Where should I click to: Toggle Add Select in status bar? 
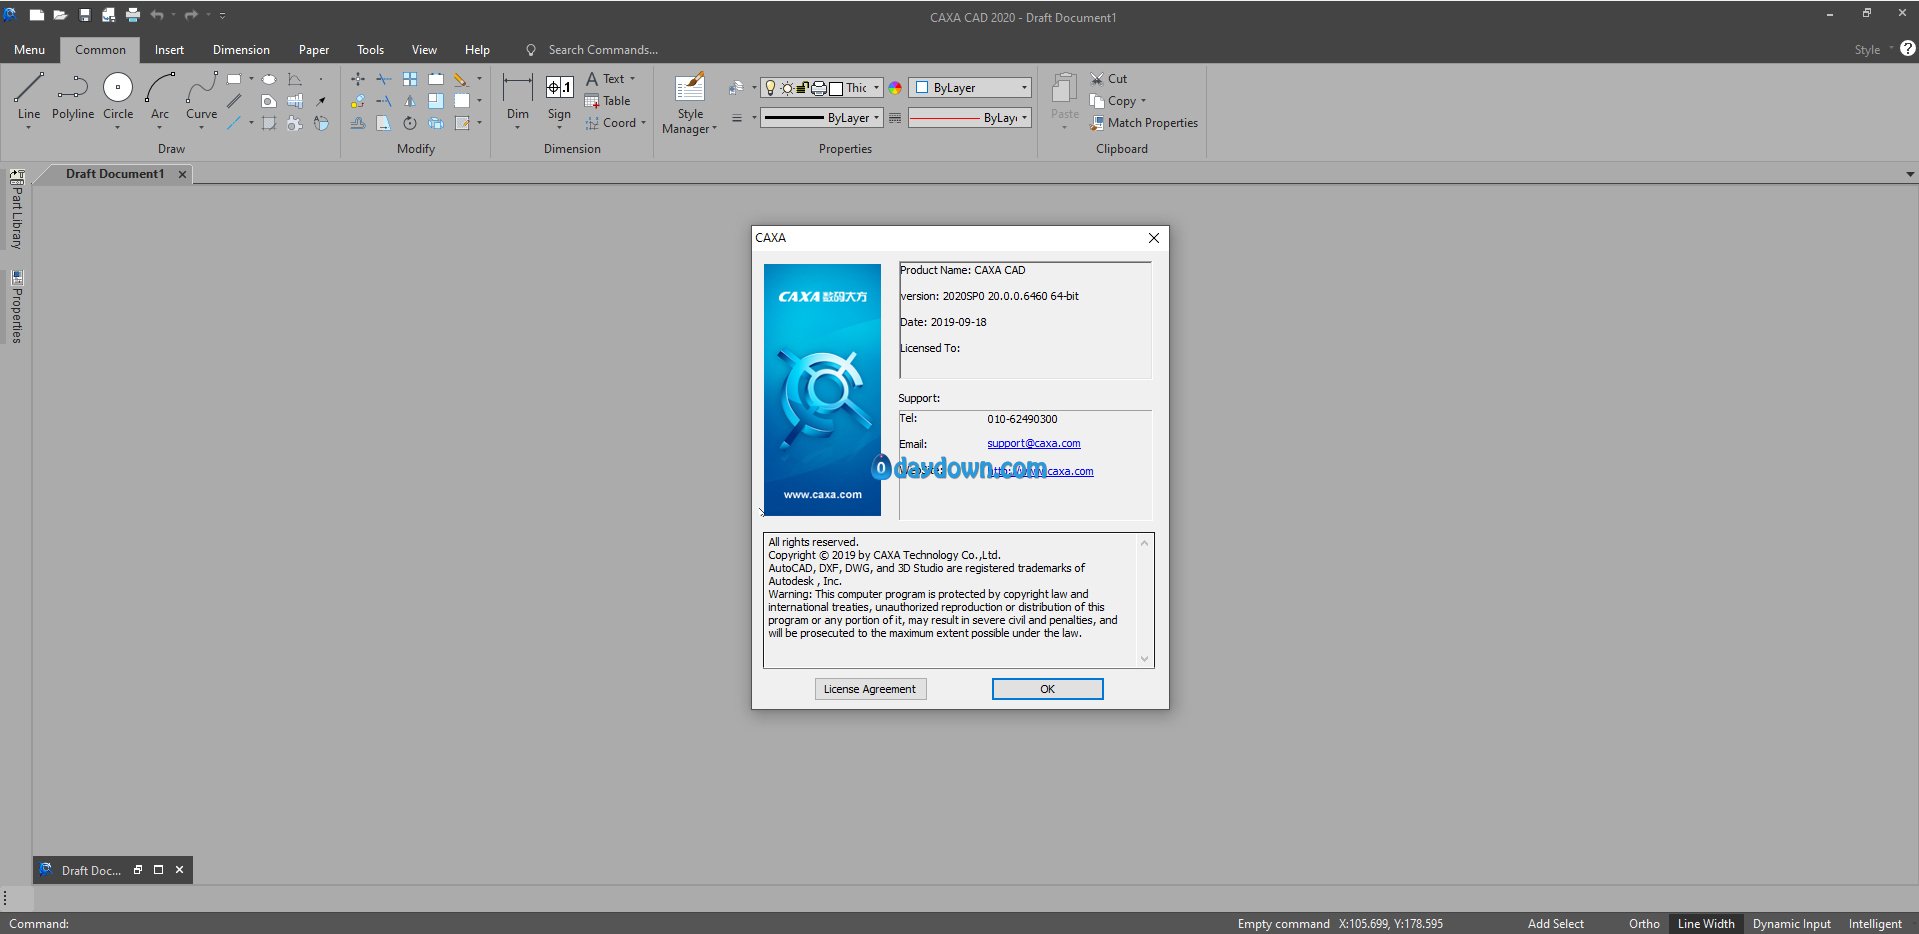pos(1556,924)
